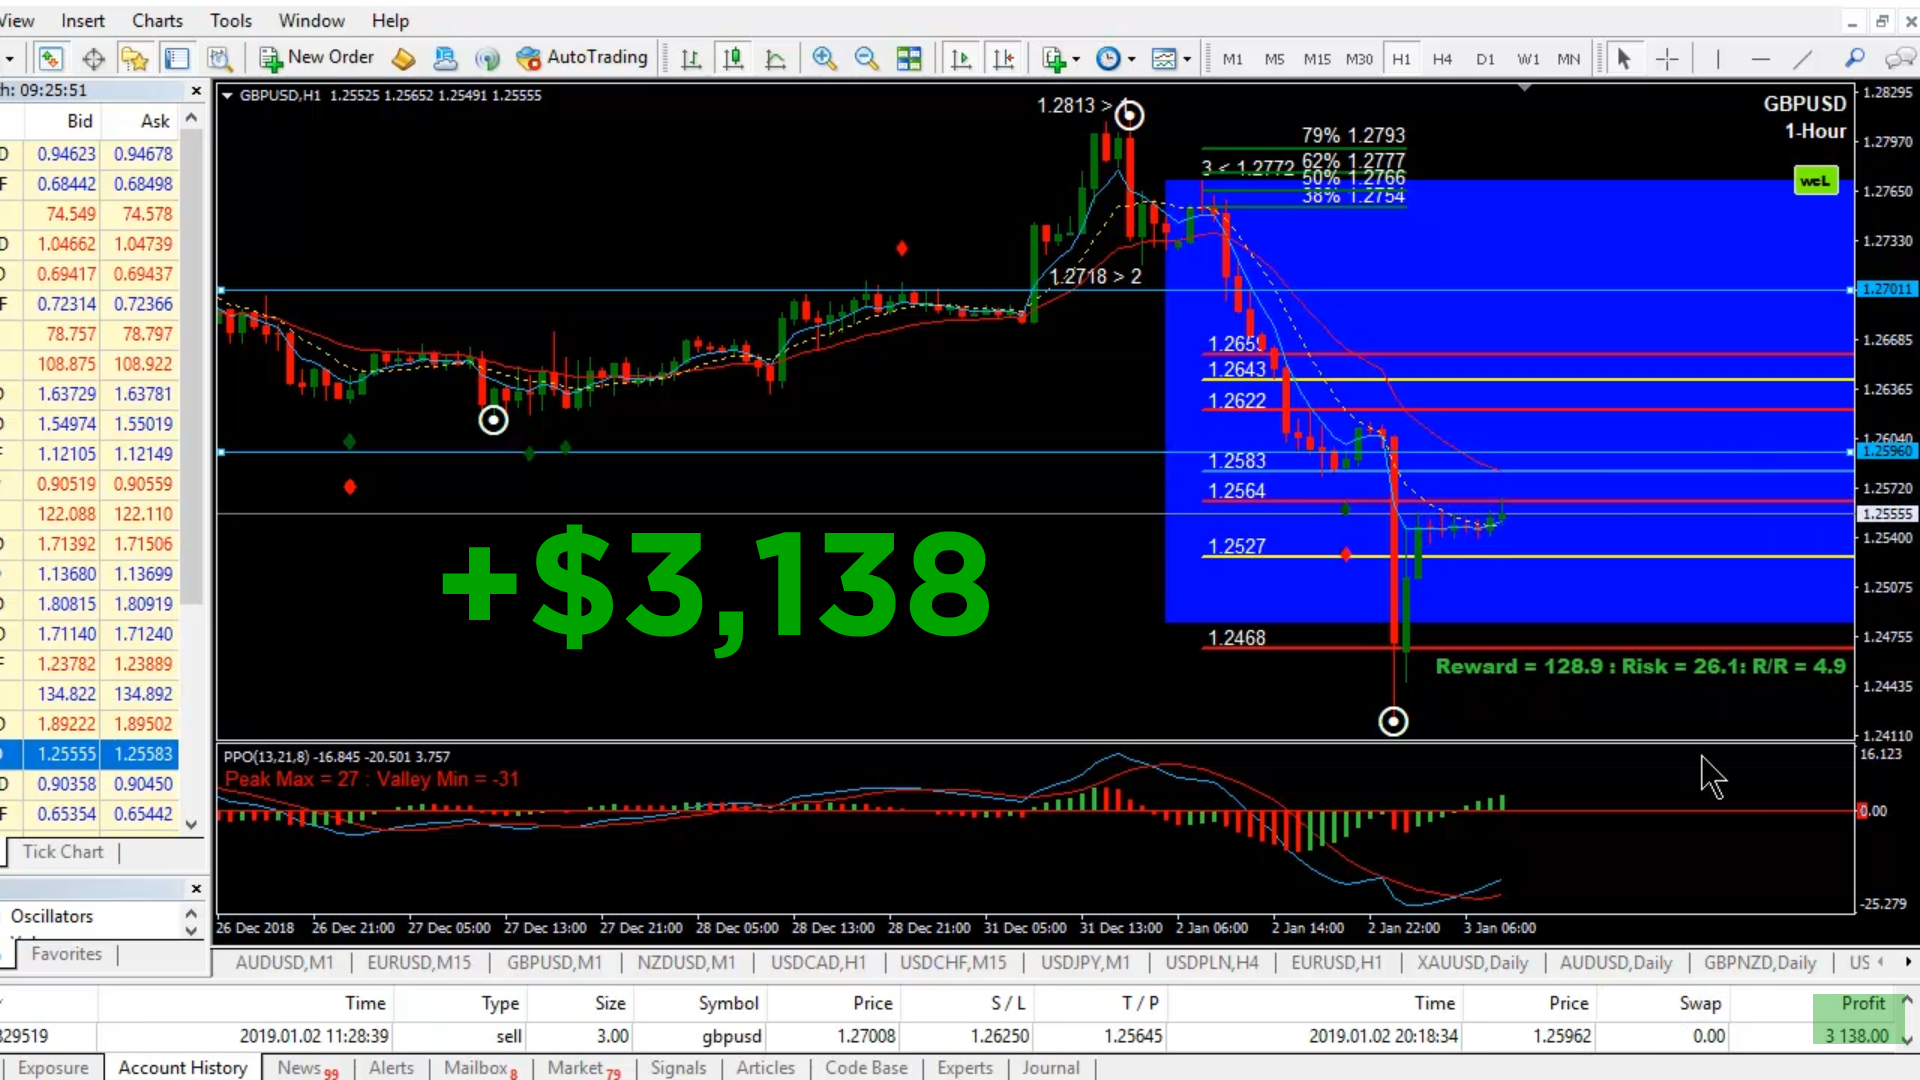Viewport: 1920px width, 1080px height.
Task: Switch timeframe to M1
Action: pyautogui.click(x=1232, y=59)
